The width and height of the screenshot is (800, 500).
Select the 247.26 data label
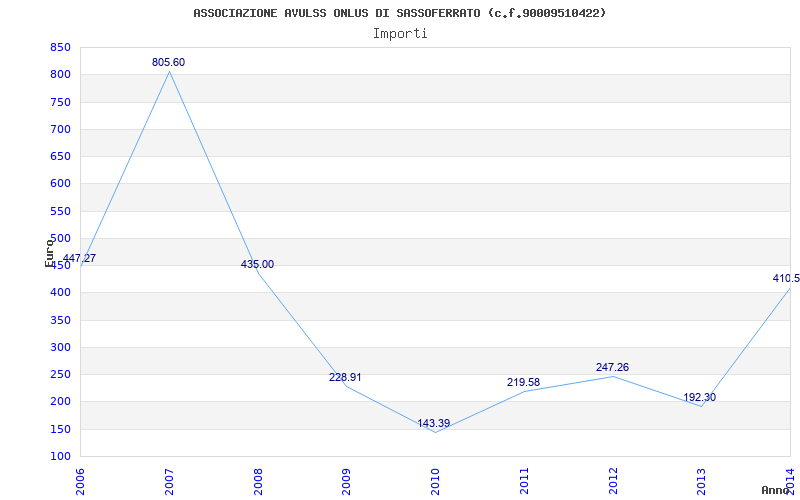click(x=612, y=367)
